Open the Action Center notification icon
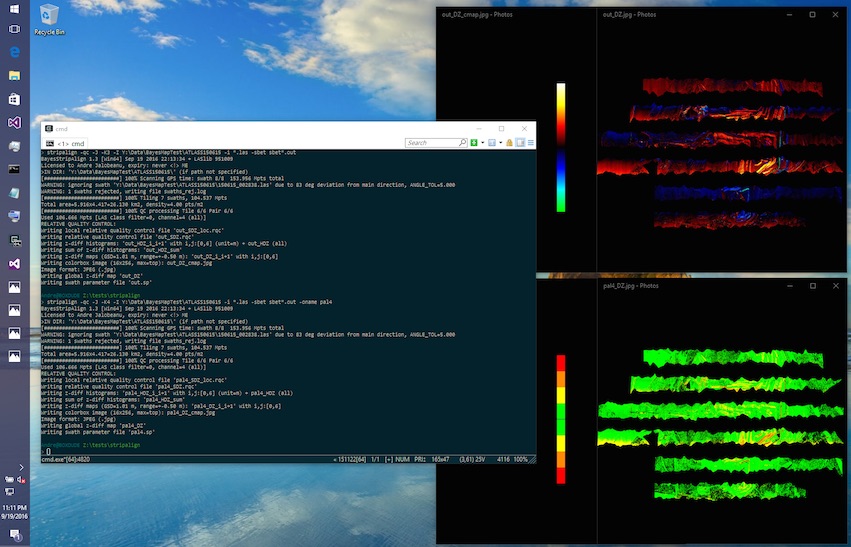 pyautogui.click(x=15, y=535)
